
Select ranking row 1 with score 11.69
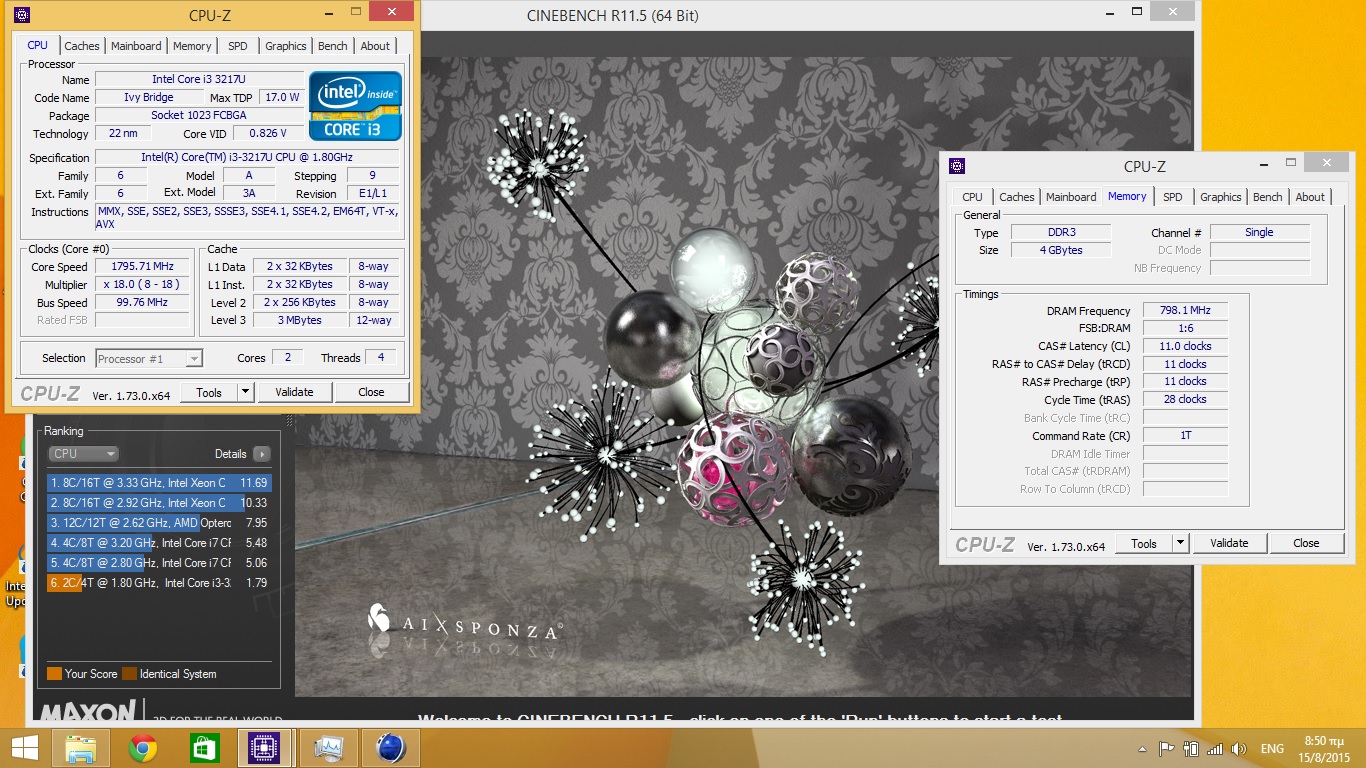click(159, 483)
